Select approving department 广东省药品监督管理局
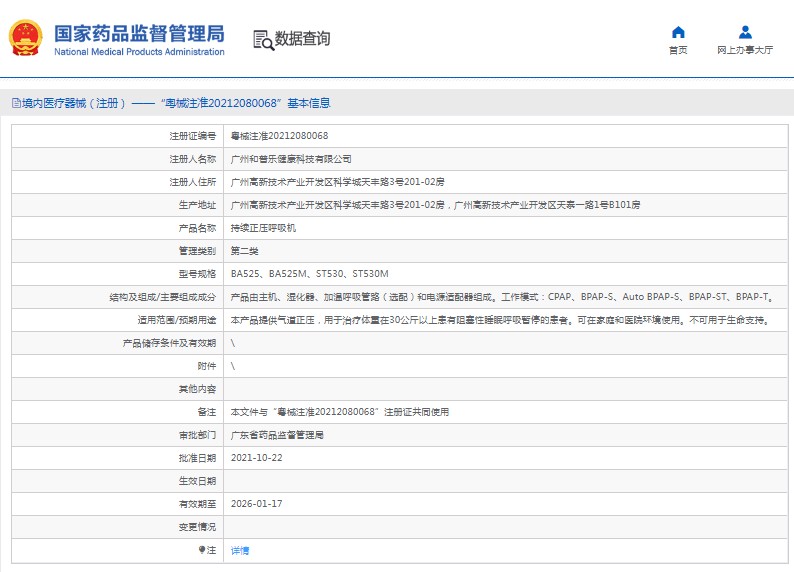The width and height of the screenshot is (794, 572). 277,435
